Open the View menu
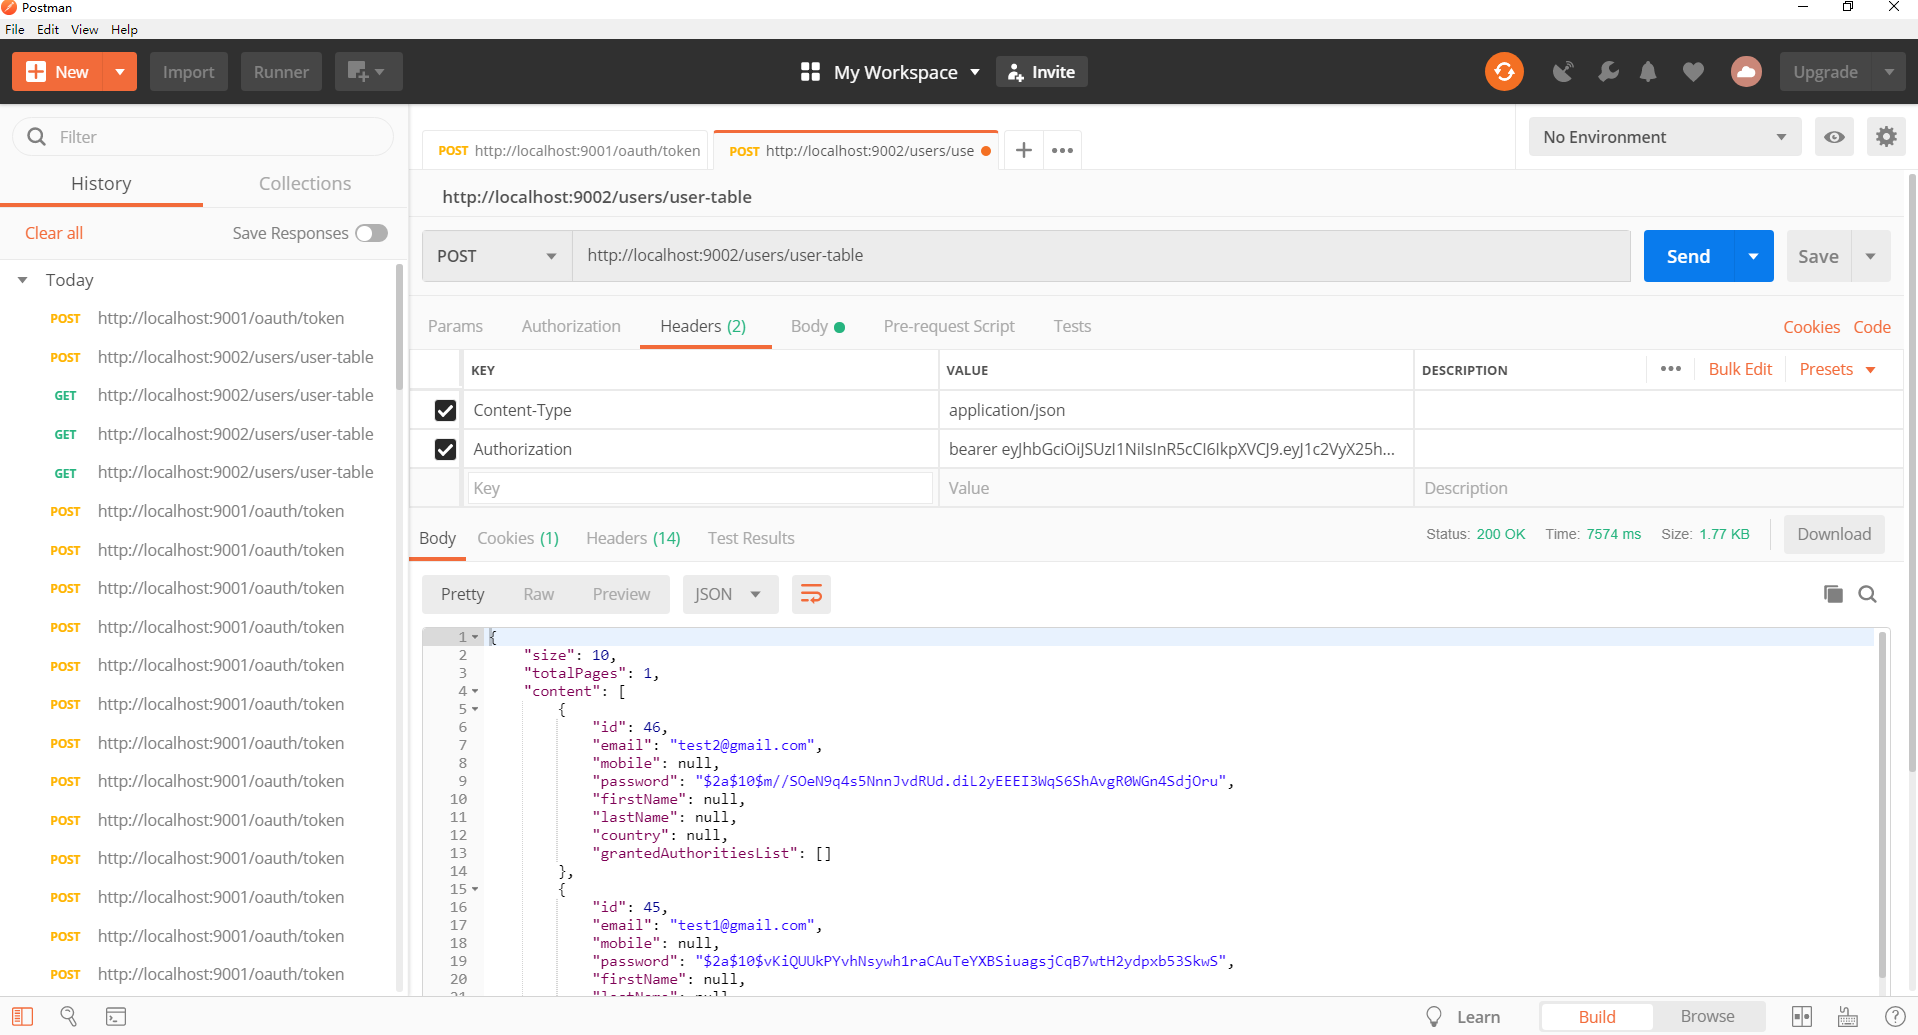The width and height of the screenshot is (1918, 1035). point(84,29)
